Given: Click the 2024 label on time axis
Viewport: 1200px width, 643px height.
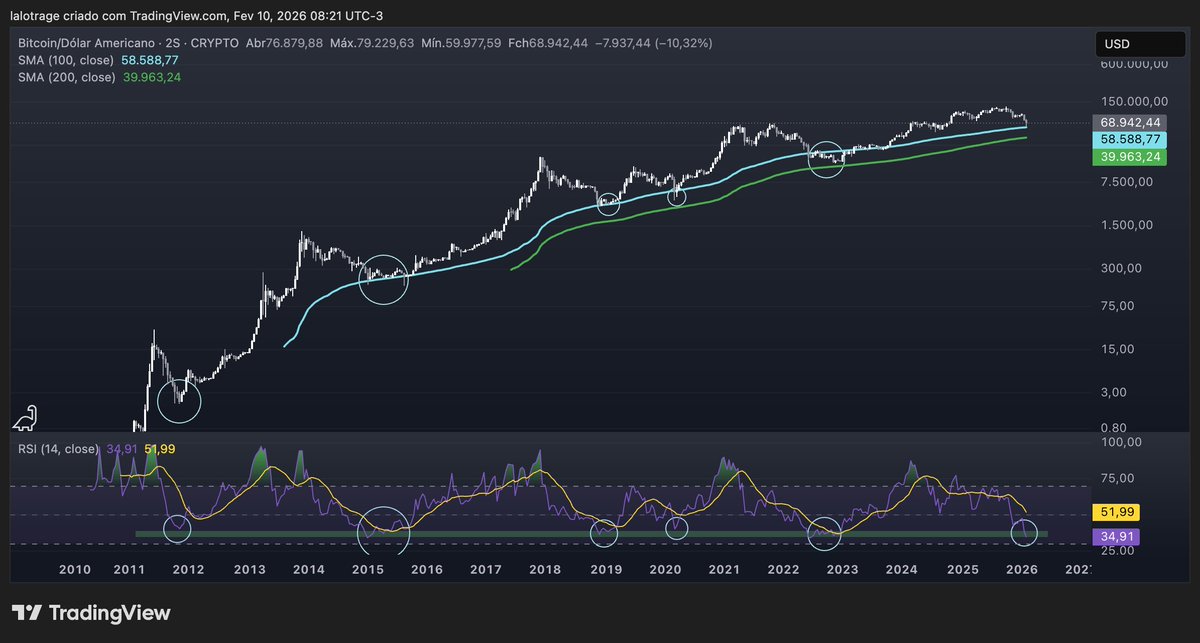Looking at the screenshot, I should pos(902,569).
